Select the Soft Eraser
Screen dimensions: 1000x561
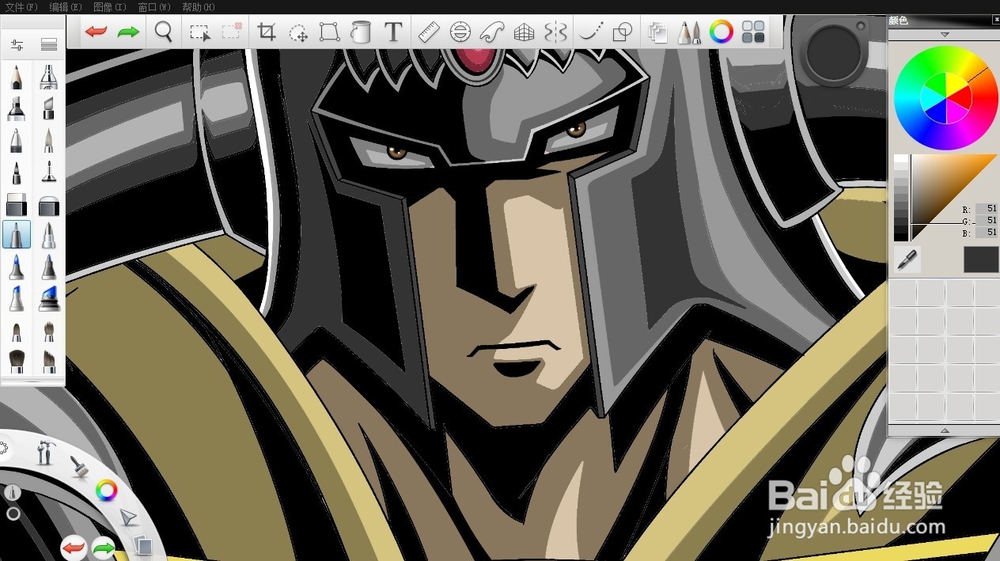click(x=48, y=205)
